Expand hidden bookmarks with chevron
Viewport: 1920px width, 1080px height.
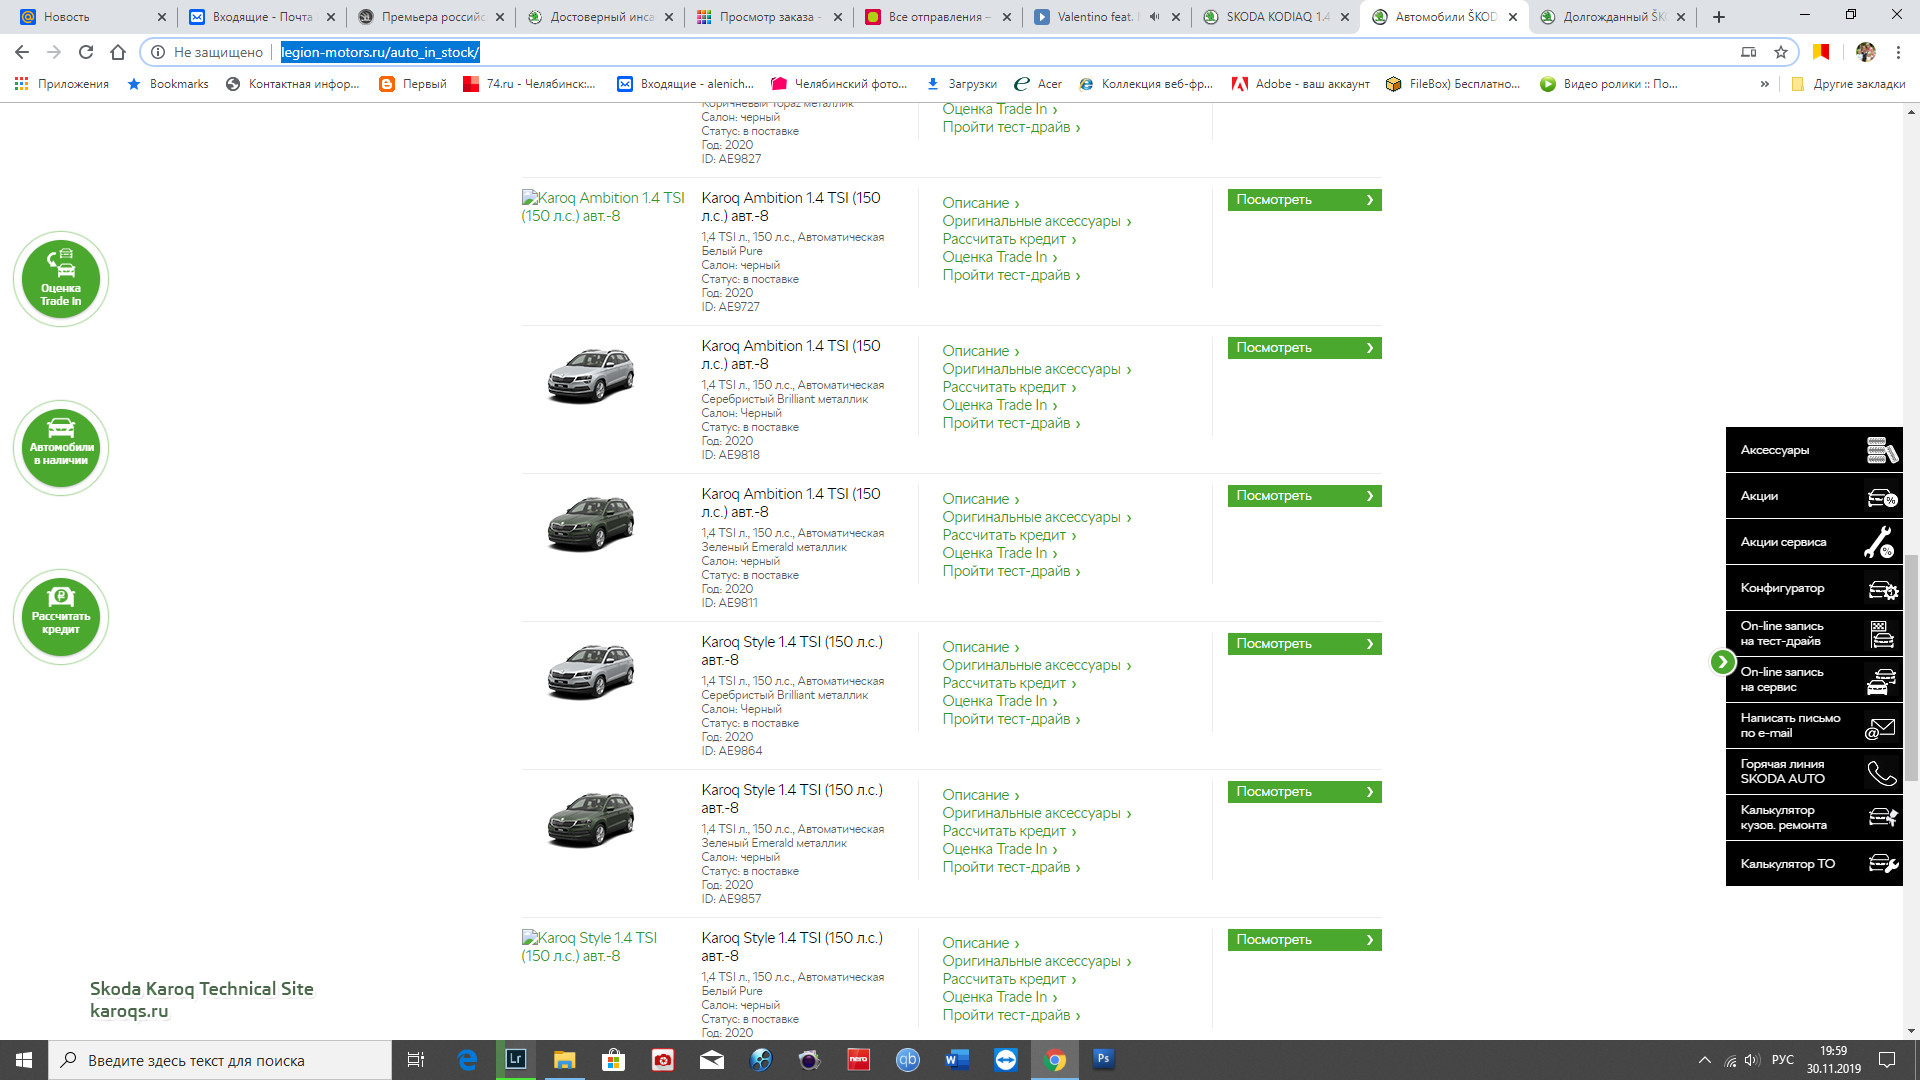coord(1765,84)
